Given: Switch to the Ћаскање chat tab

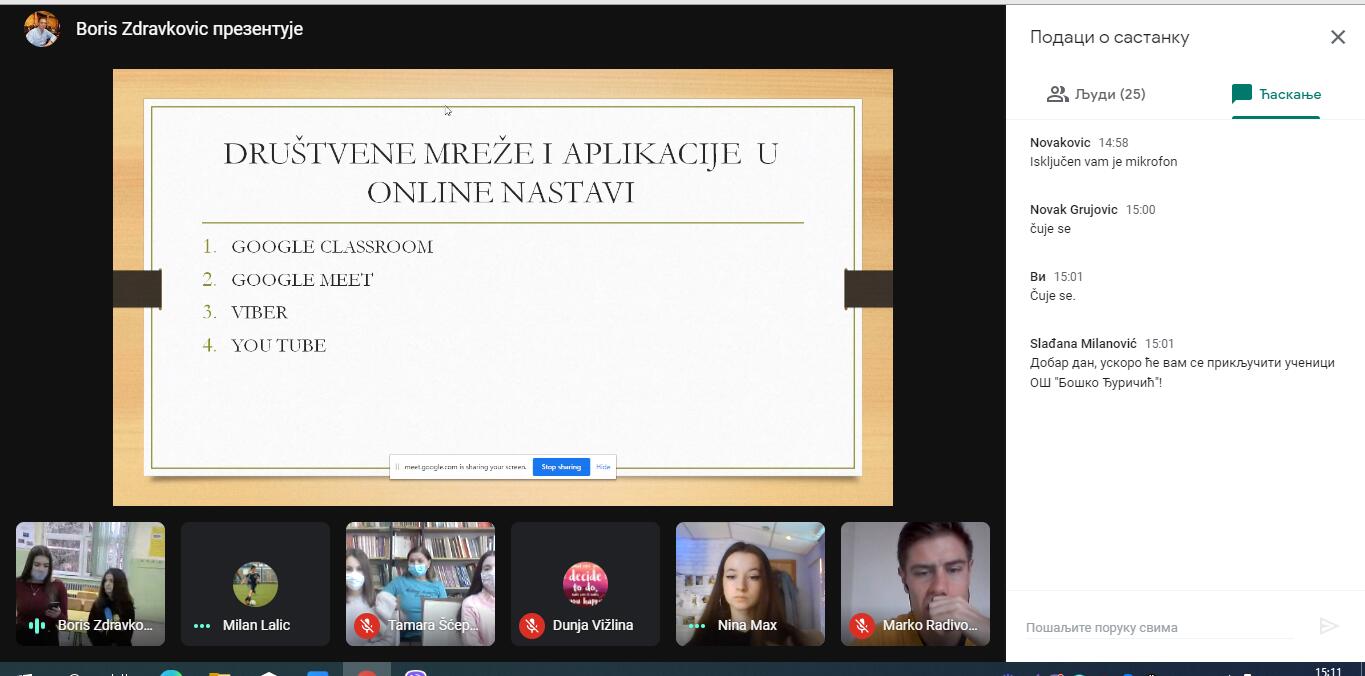Looking at the screenshot, I should click(1276, 94).
